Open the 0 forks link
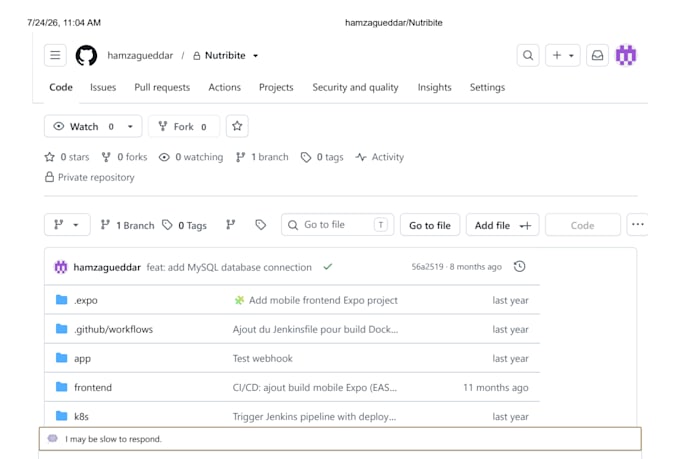 [124, 157]
